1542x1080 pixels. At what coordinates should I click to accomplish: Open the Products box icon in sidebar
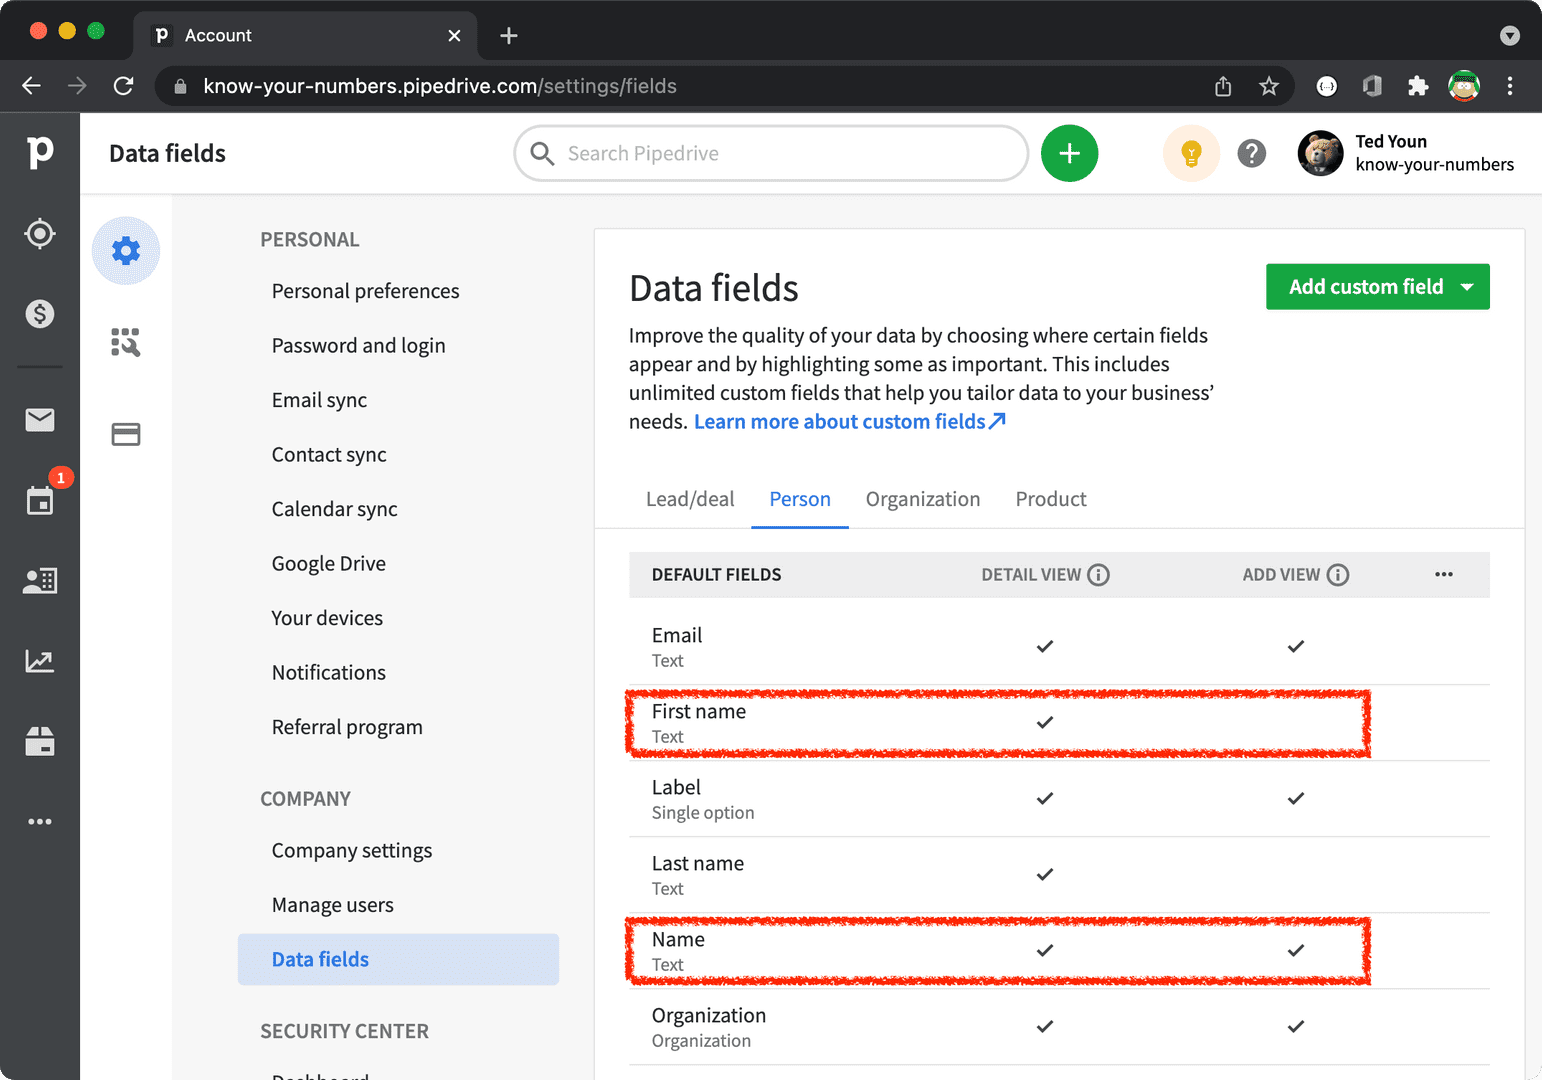(40, 741)
